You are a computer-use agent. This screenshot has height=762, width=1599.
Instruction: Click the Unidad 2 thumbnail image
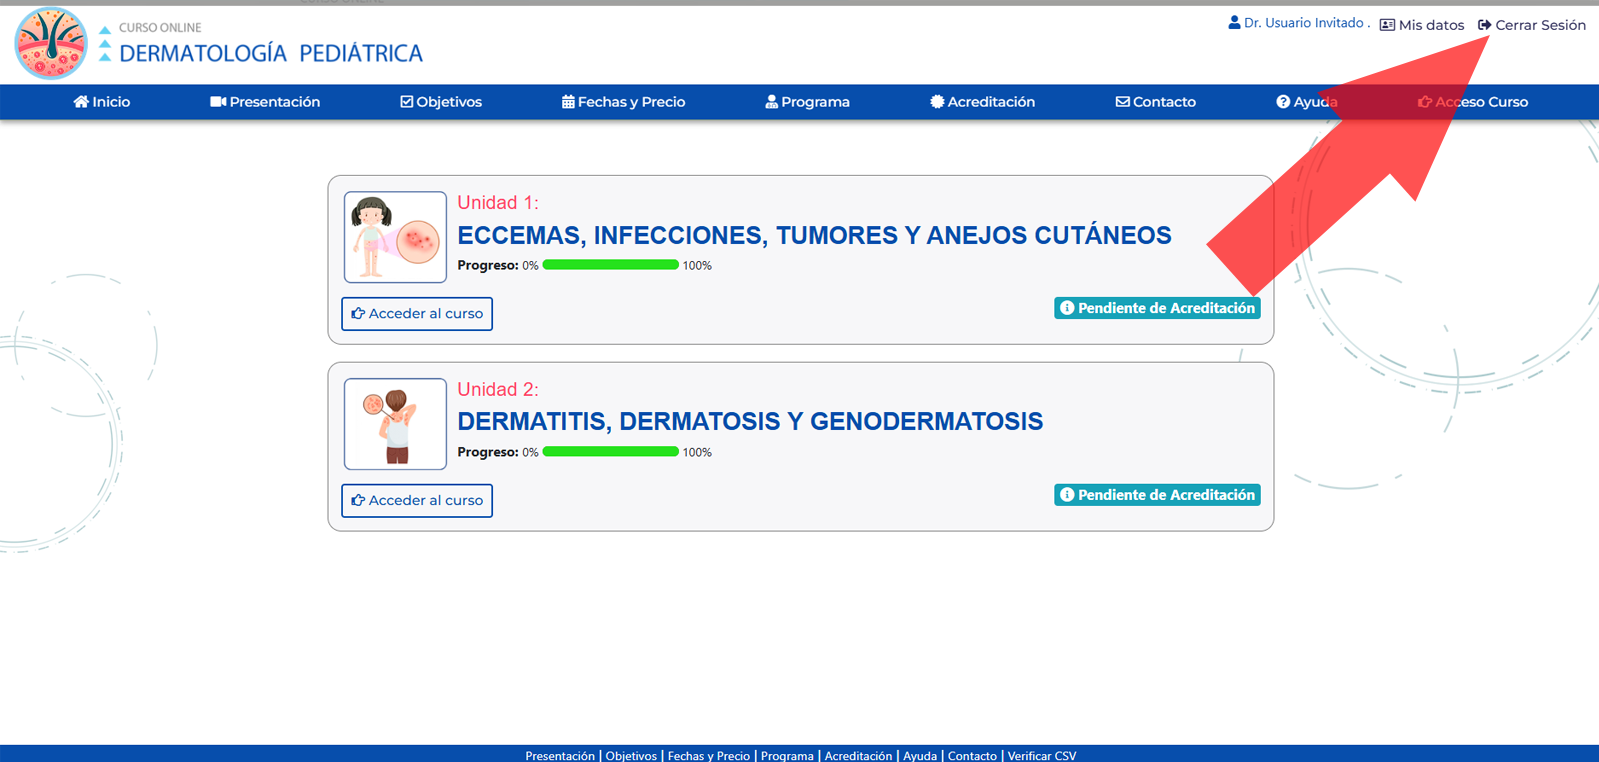(395, 424)
